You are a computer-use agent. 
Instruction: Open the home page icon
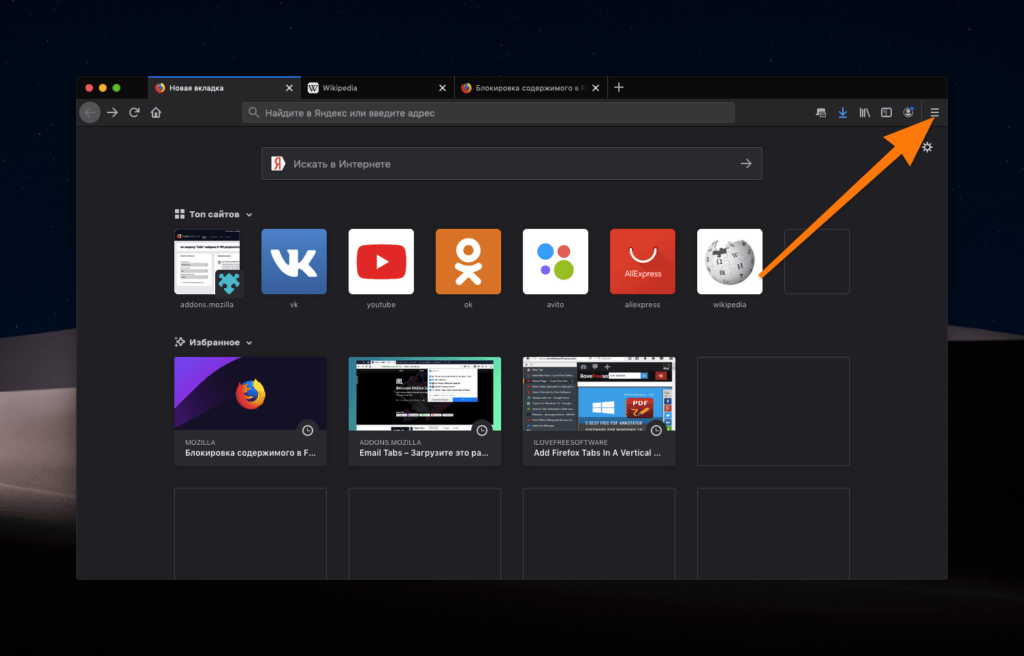tap(156, 112)
